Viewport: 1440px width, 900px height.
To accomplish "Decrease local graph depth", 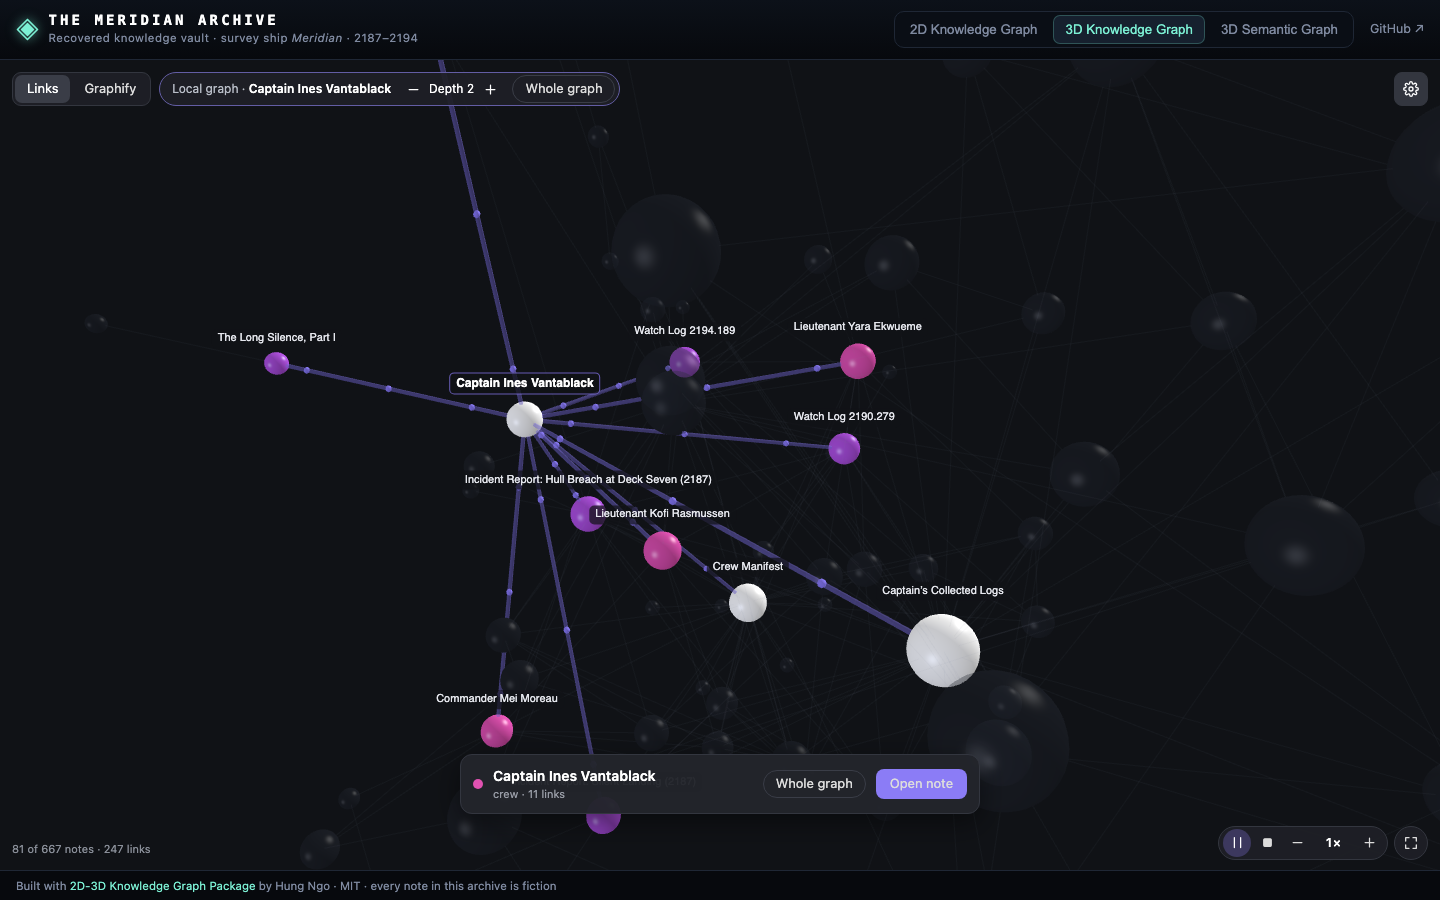I will click(413, 89).
